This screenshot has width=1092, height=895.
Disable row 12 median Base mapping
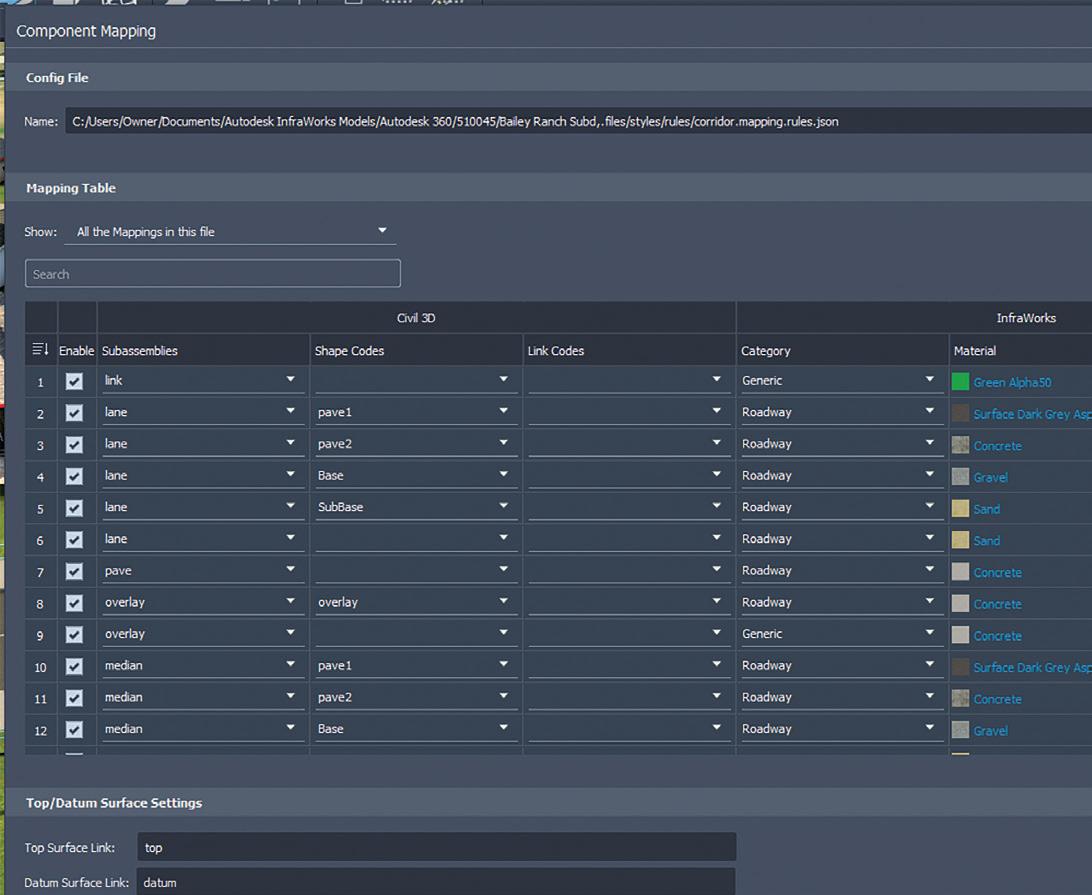point(74,729)
